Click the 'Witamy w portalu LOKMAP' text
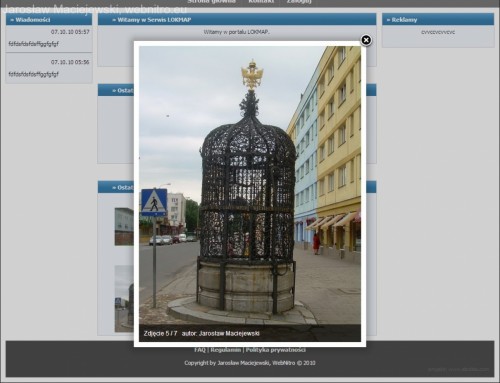 pos(237,32)
